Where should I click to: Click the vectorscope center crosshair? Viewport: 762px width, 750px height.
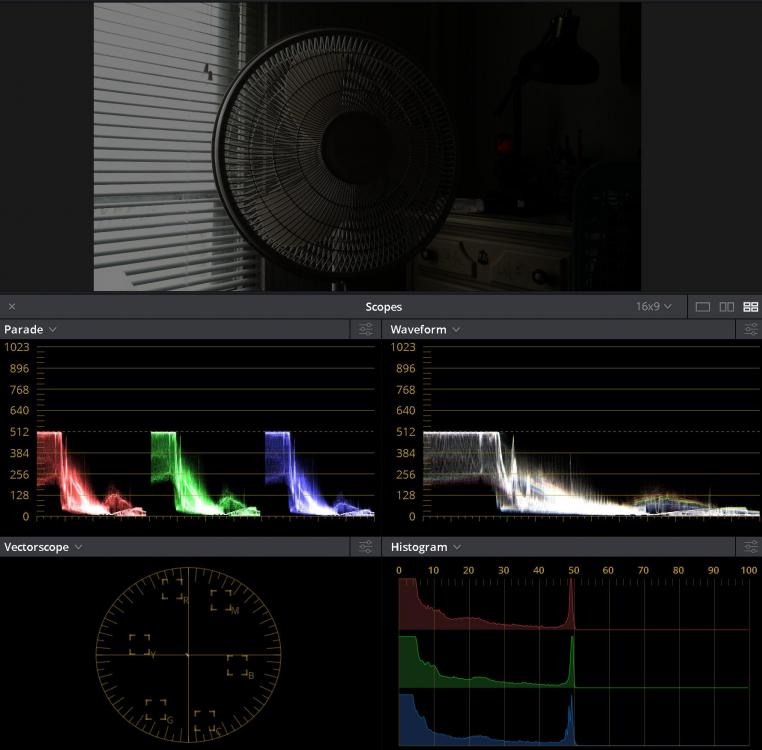point(188,654)
